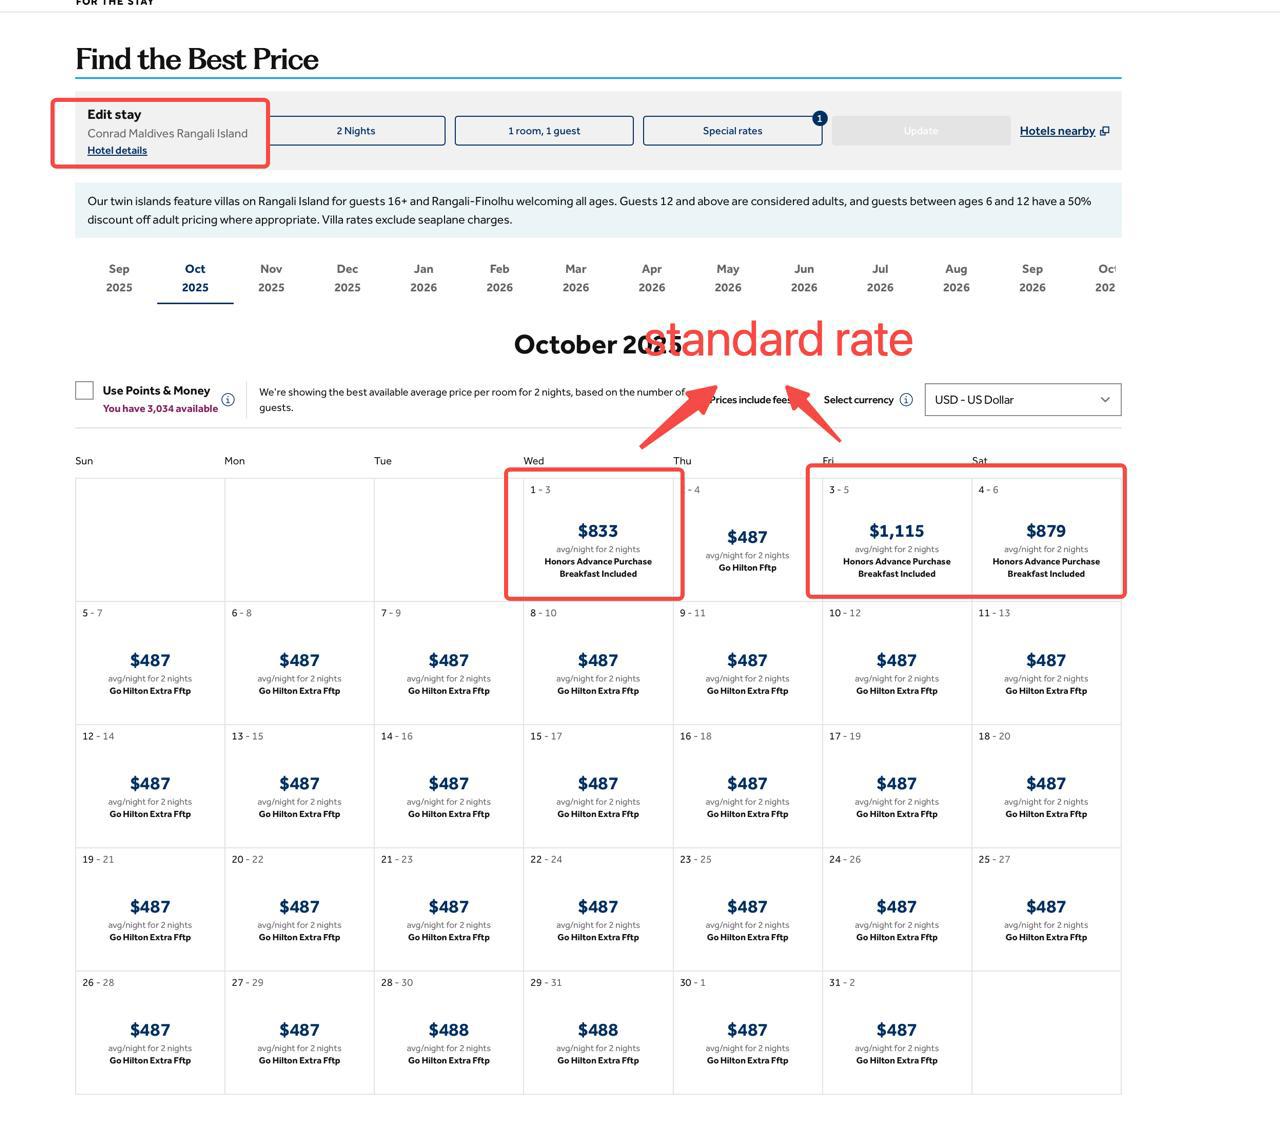Open the 1 room, 1 guest selector
Viewport: 1280px width, 1134px height.
[544, 131]
